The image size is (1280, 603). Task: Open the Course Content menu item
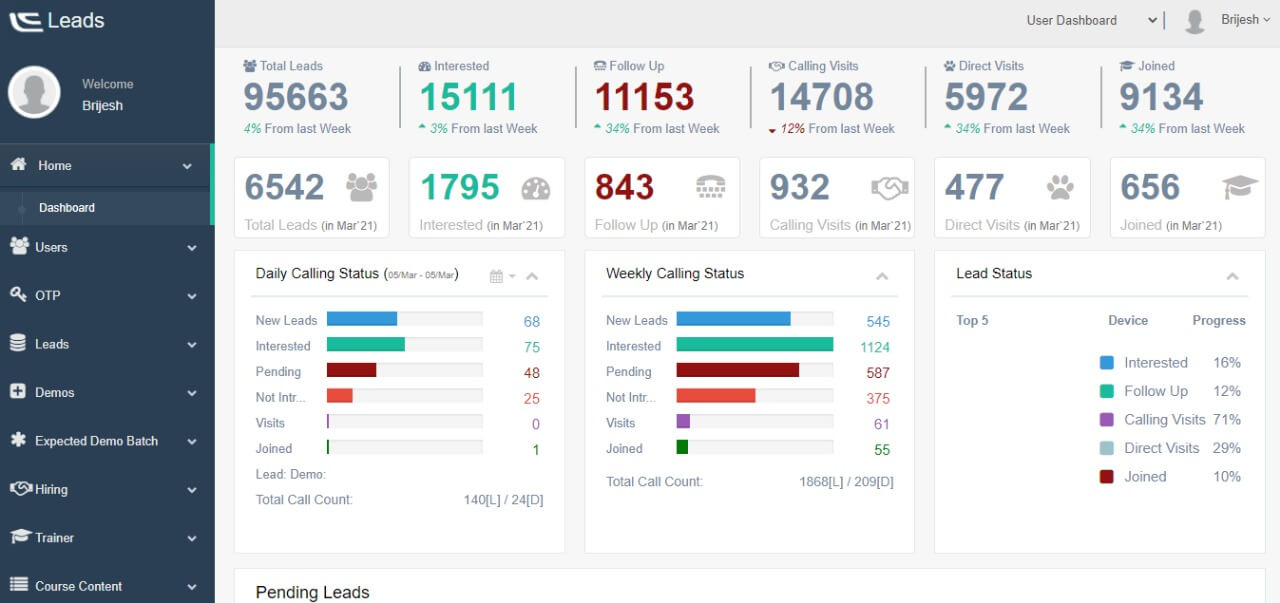(80, 586)
